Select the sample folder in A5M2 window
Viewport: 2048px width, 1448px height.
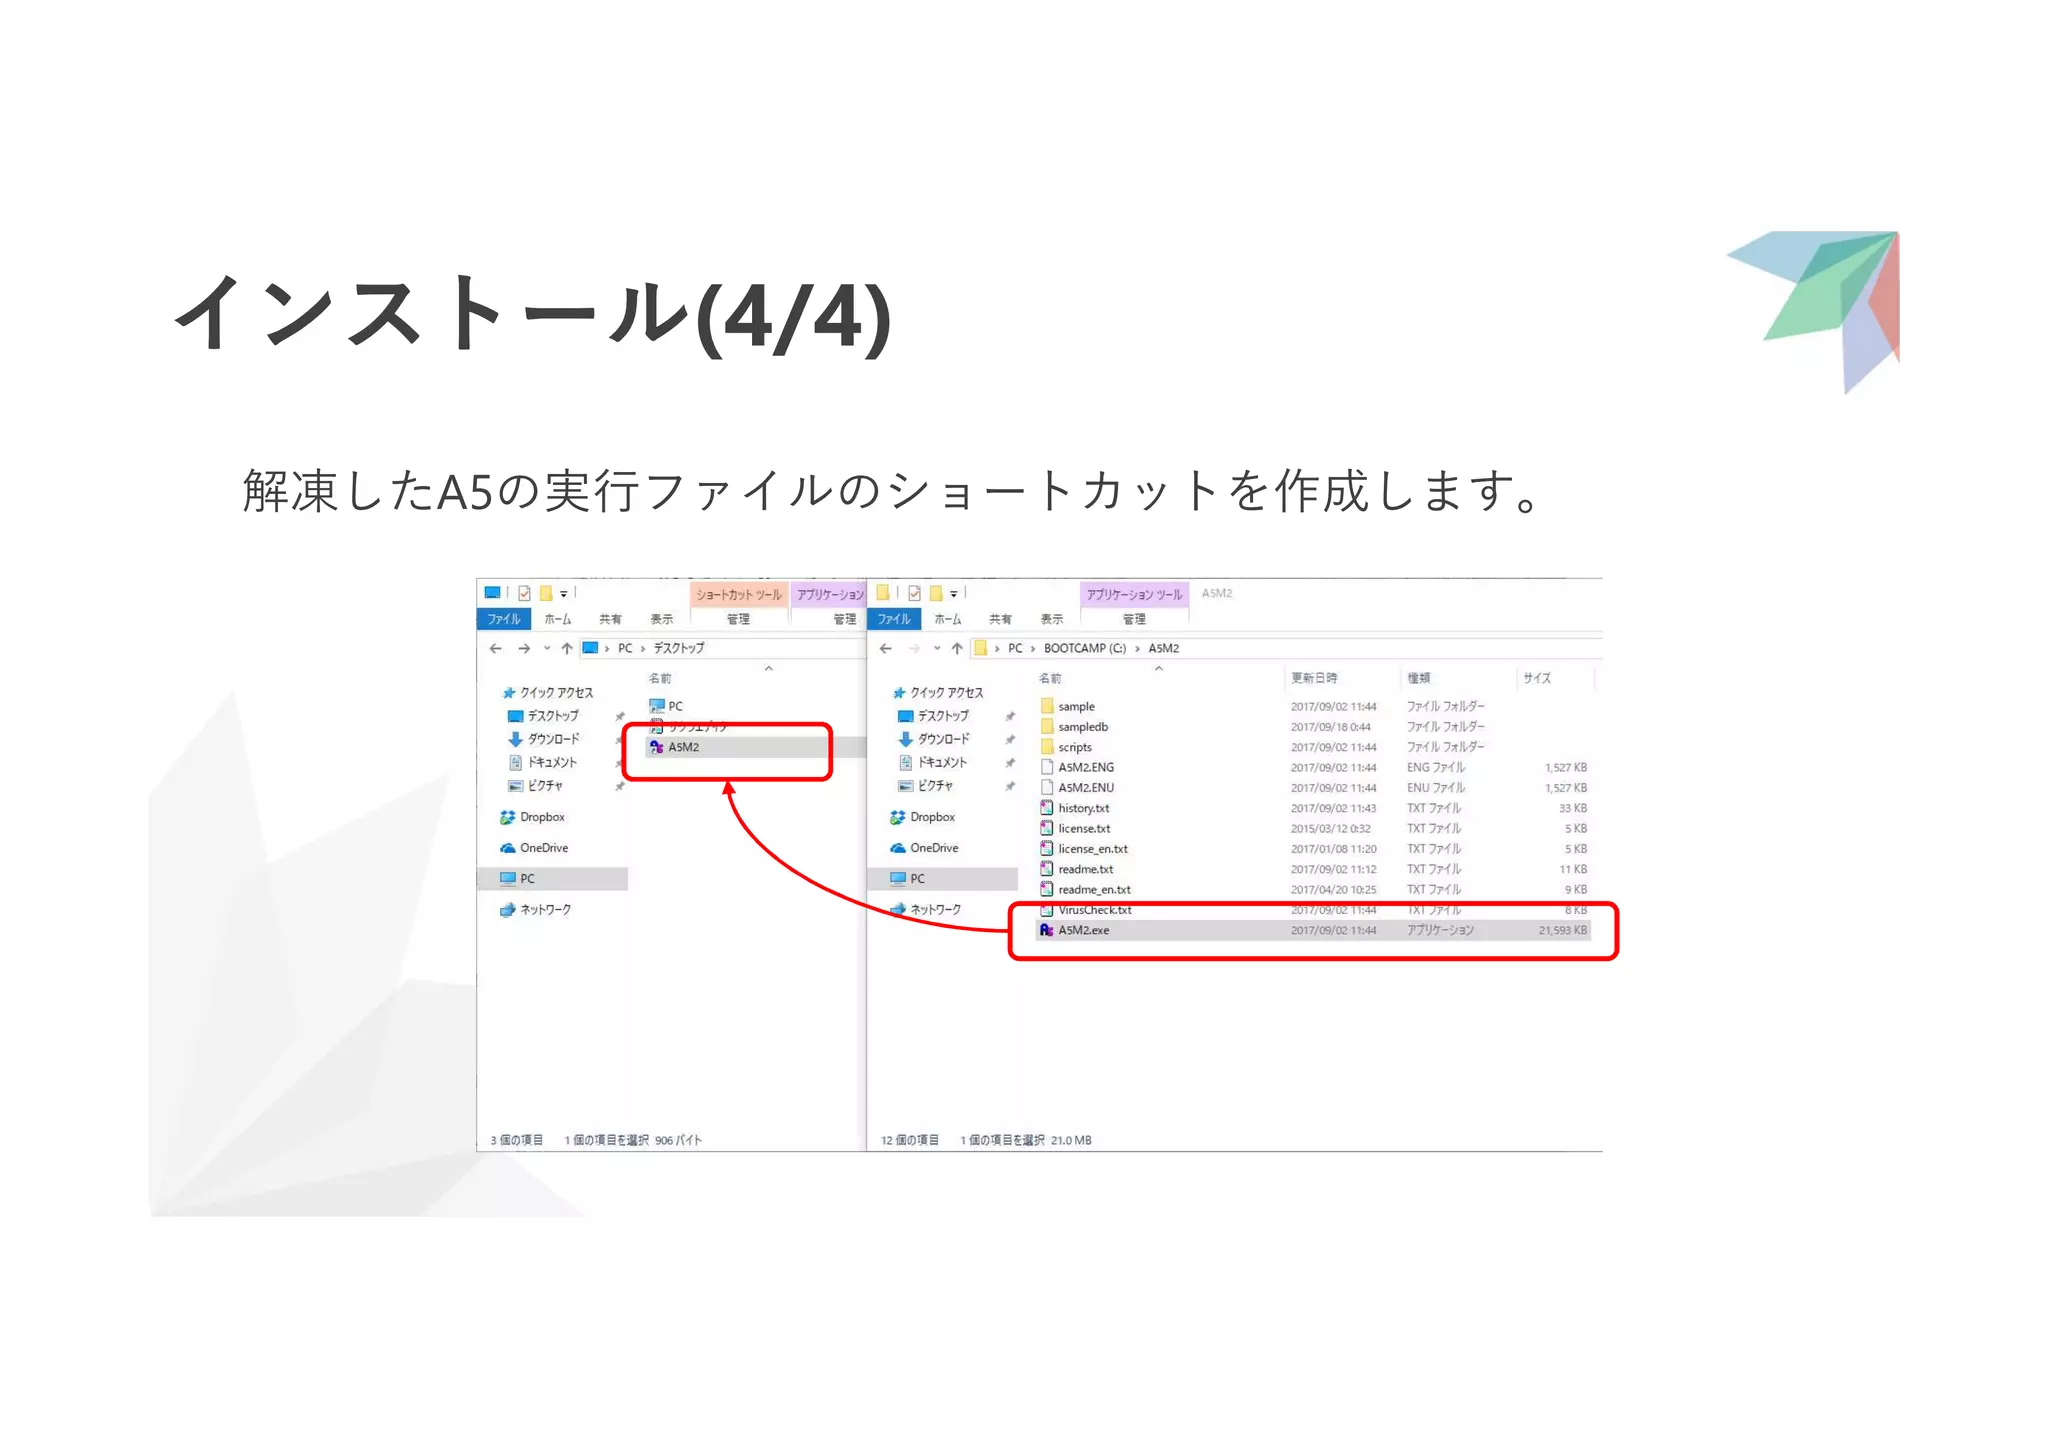point(1067,706)
